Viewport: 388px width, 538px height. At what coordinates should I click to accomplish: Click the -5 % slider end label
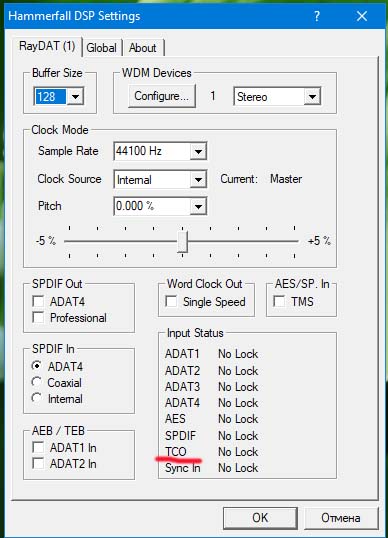point(46,241)
